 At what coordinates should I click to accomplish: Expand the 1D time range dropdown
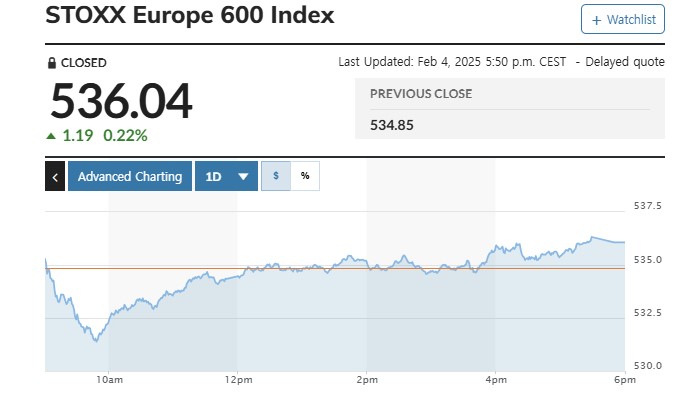pyautogui.click(x=226, y=176)
